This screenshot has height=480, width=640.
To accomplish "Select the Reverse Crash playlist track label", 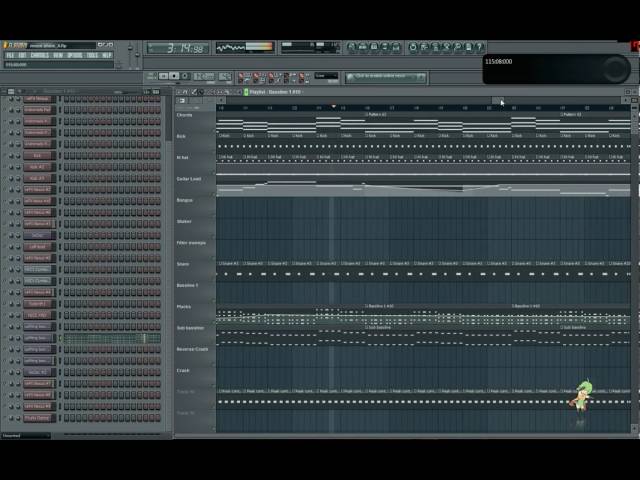I will point(192,349).
